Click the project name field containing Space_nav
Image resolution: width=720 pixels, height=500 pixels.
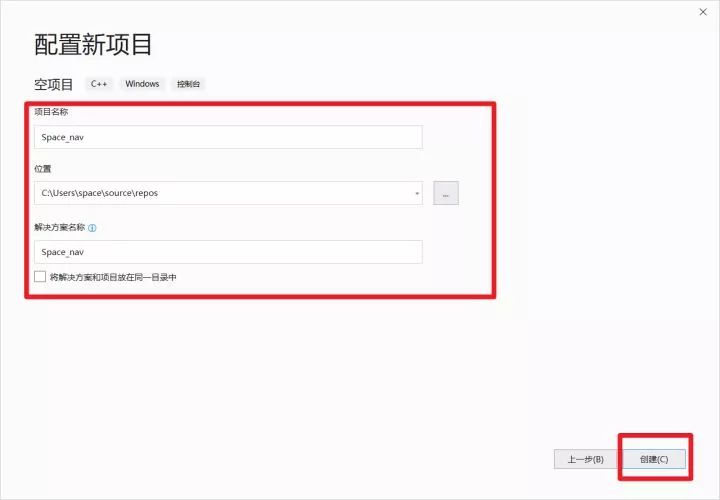(x=228, y=137)
